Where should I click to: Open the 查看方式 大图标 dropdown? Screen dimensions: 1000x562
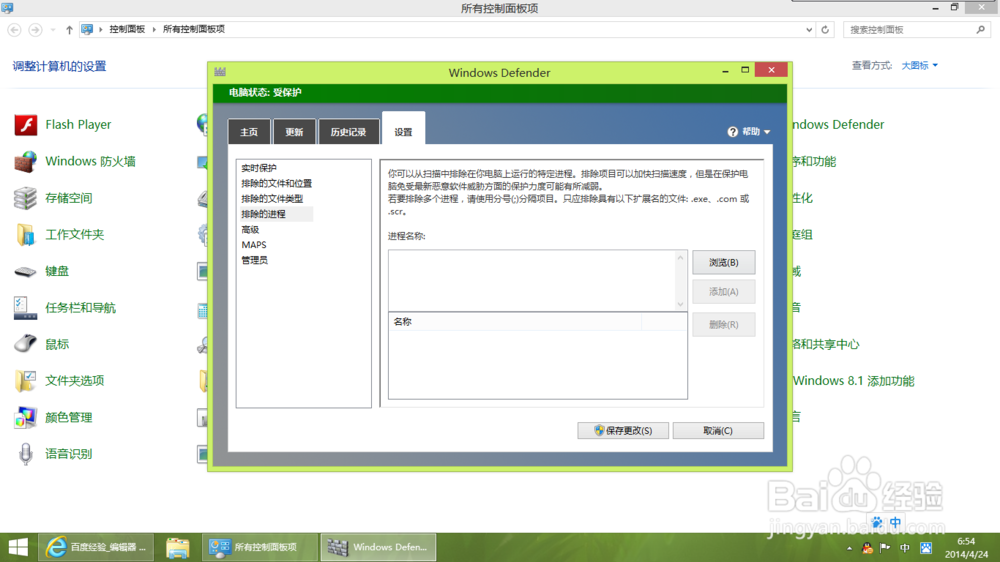[x=919, y=65]
